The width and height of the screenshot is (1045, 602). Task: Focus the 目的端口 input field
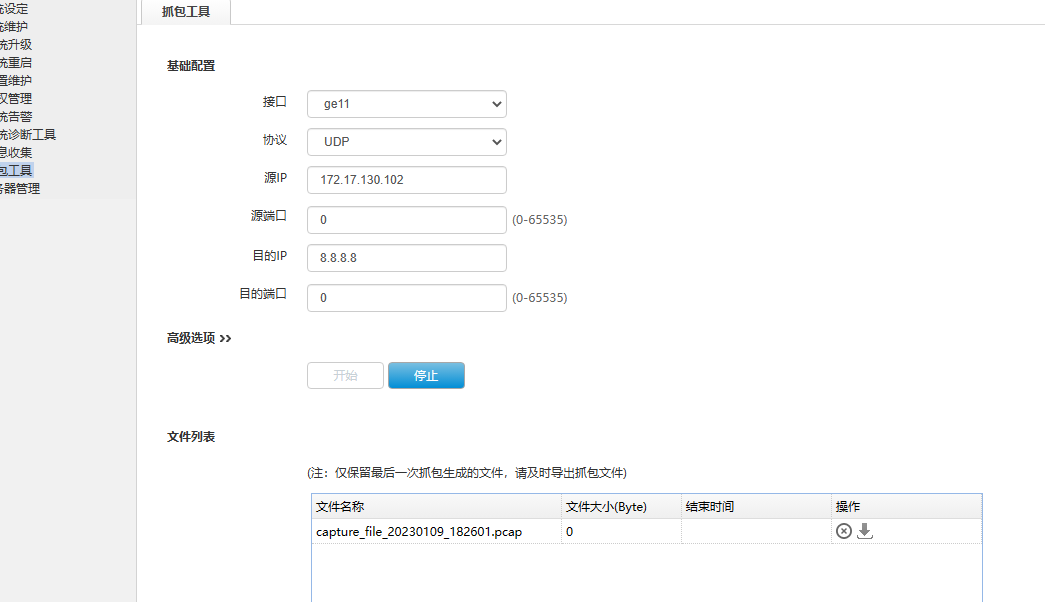point(407,298)
